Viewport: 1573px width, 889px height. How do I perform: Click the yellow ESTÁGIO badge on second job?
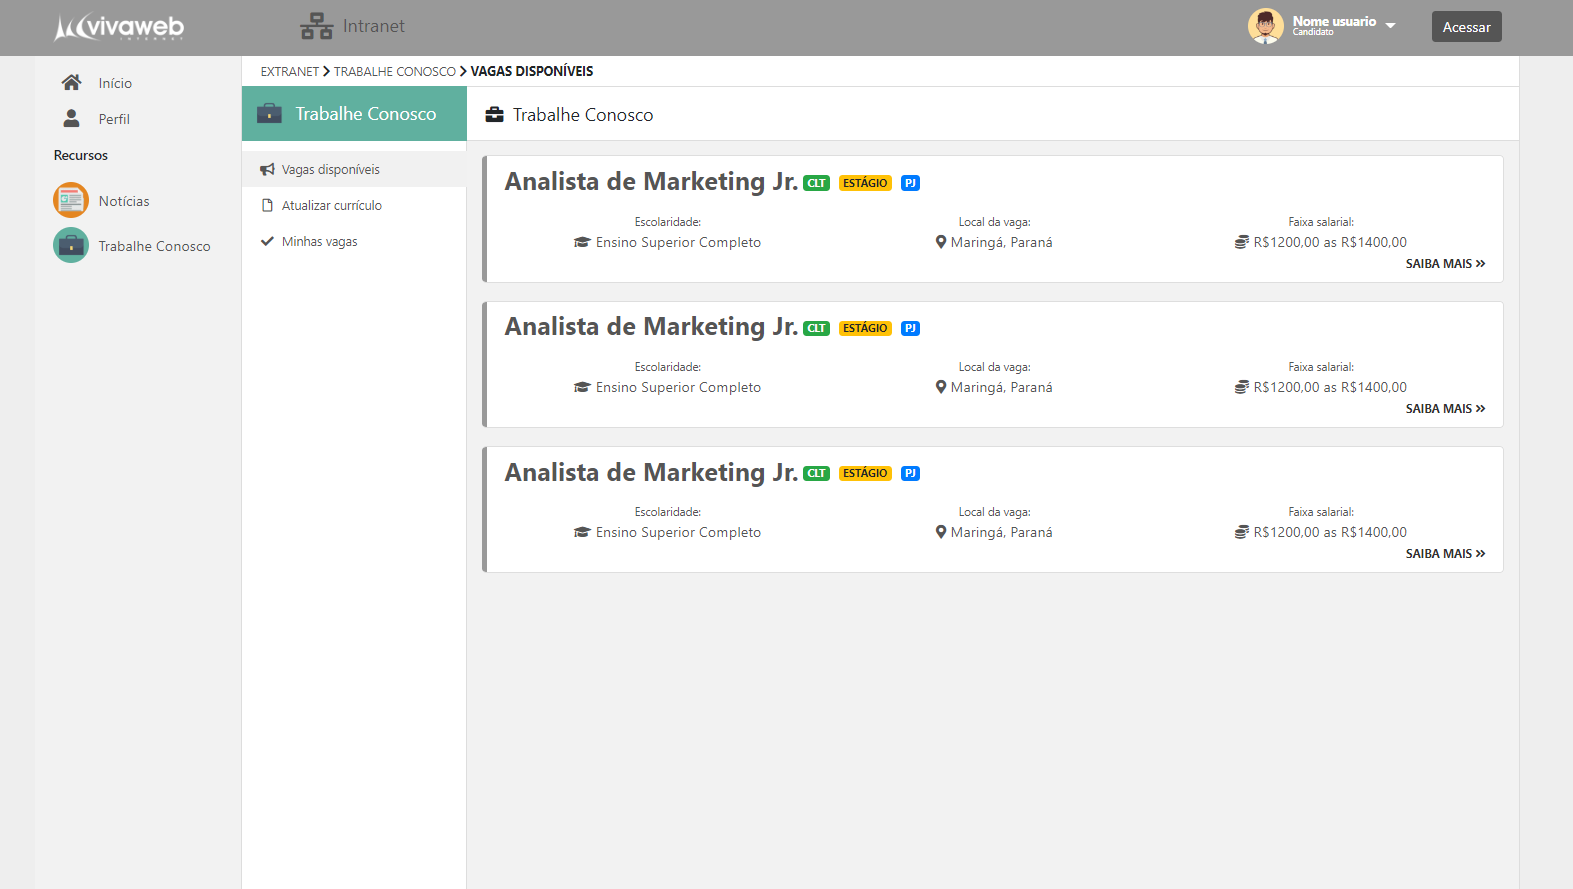click(x=865, y=329)
